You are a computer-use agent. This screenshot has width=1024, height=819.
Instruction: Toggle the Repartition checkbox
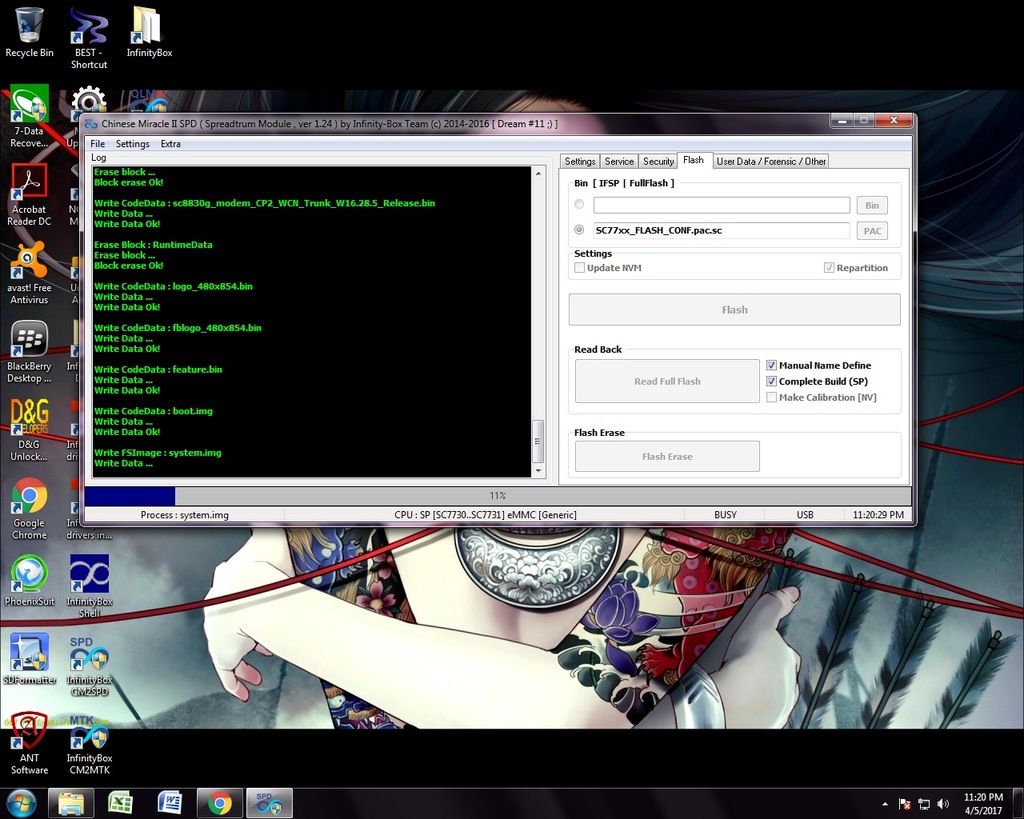[x=829, y=268]
